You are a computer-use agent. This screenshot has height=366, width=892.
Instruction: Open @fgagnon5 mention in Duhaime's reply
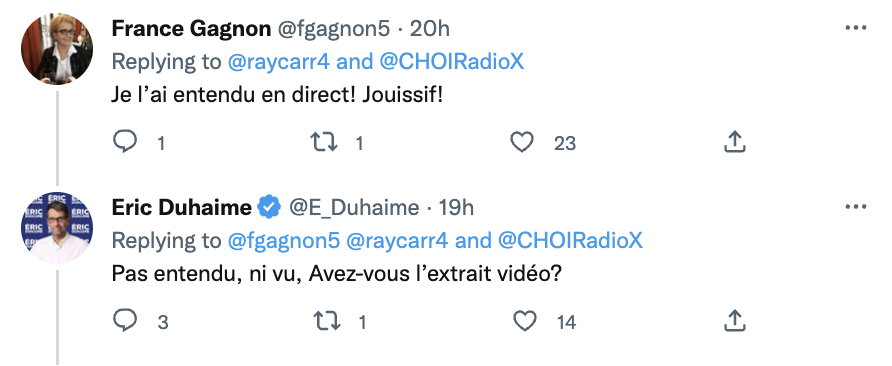point(283,241)
